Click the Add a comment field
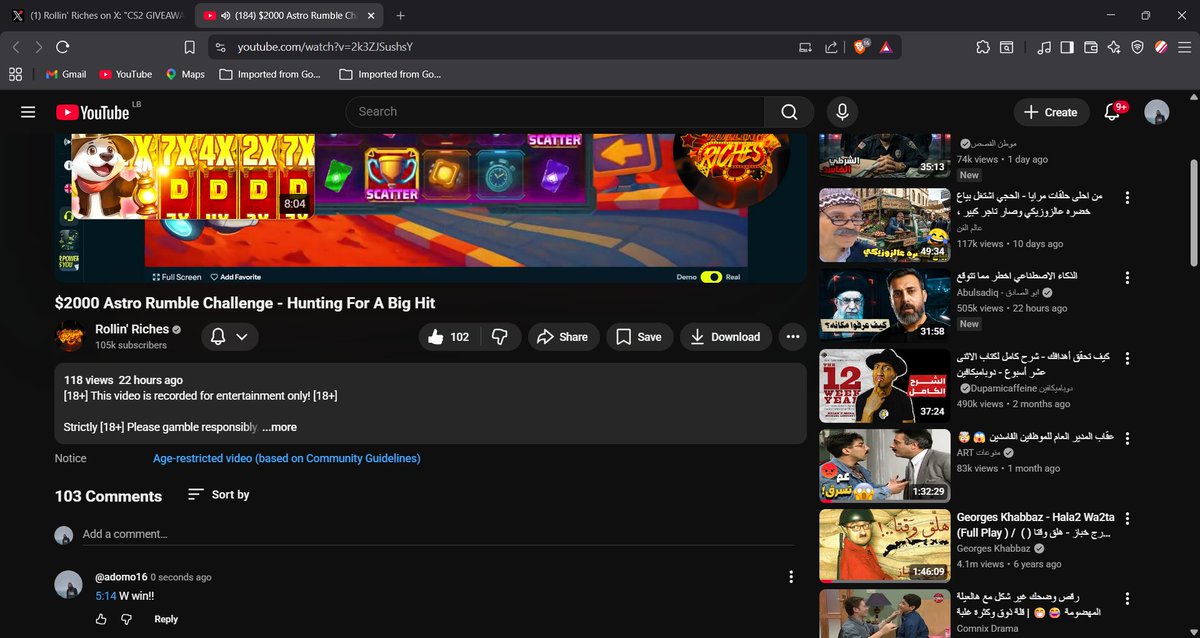The image size is (1200, 638). click(438, 534)
